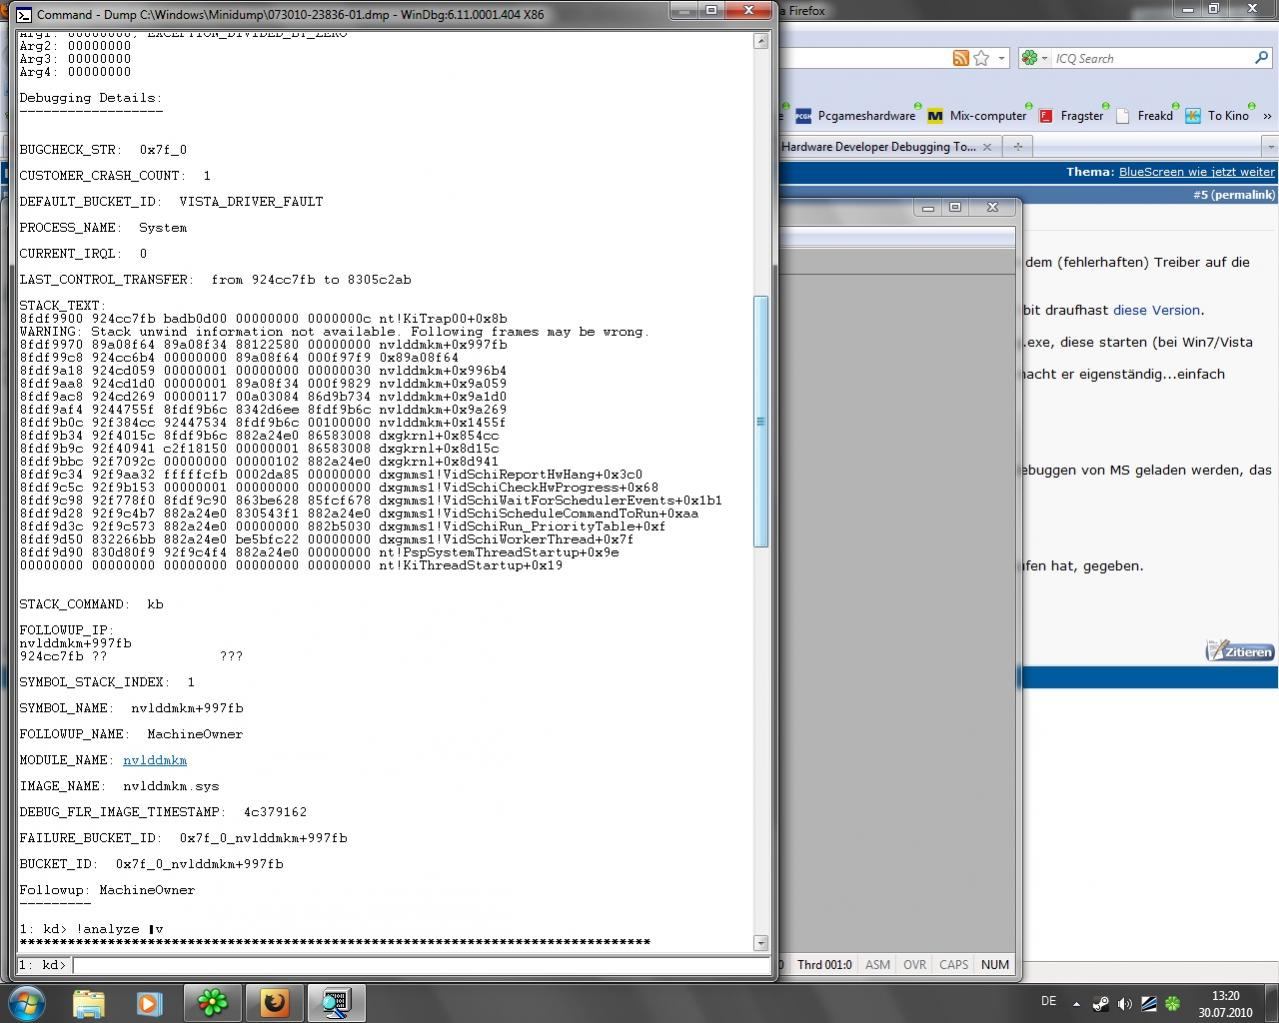Open the list all tabs dropdown
Screen dimensions: 1279x1023
pyautogui.click(x=1270, y=147)
